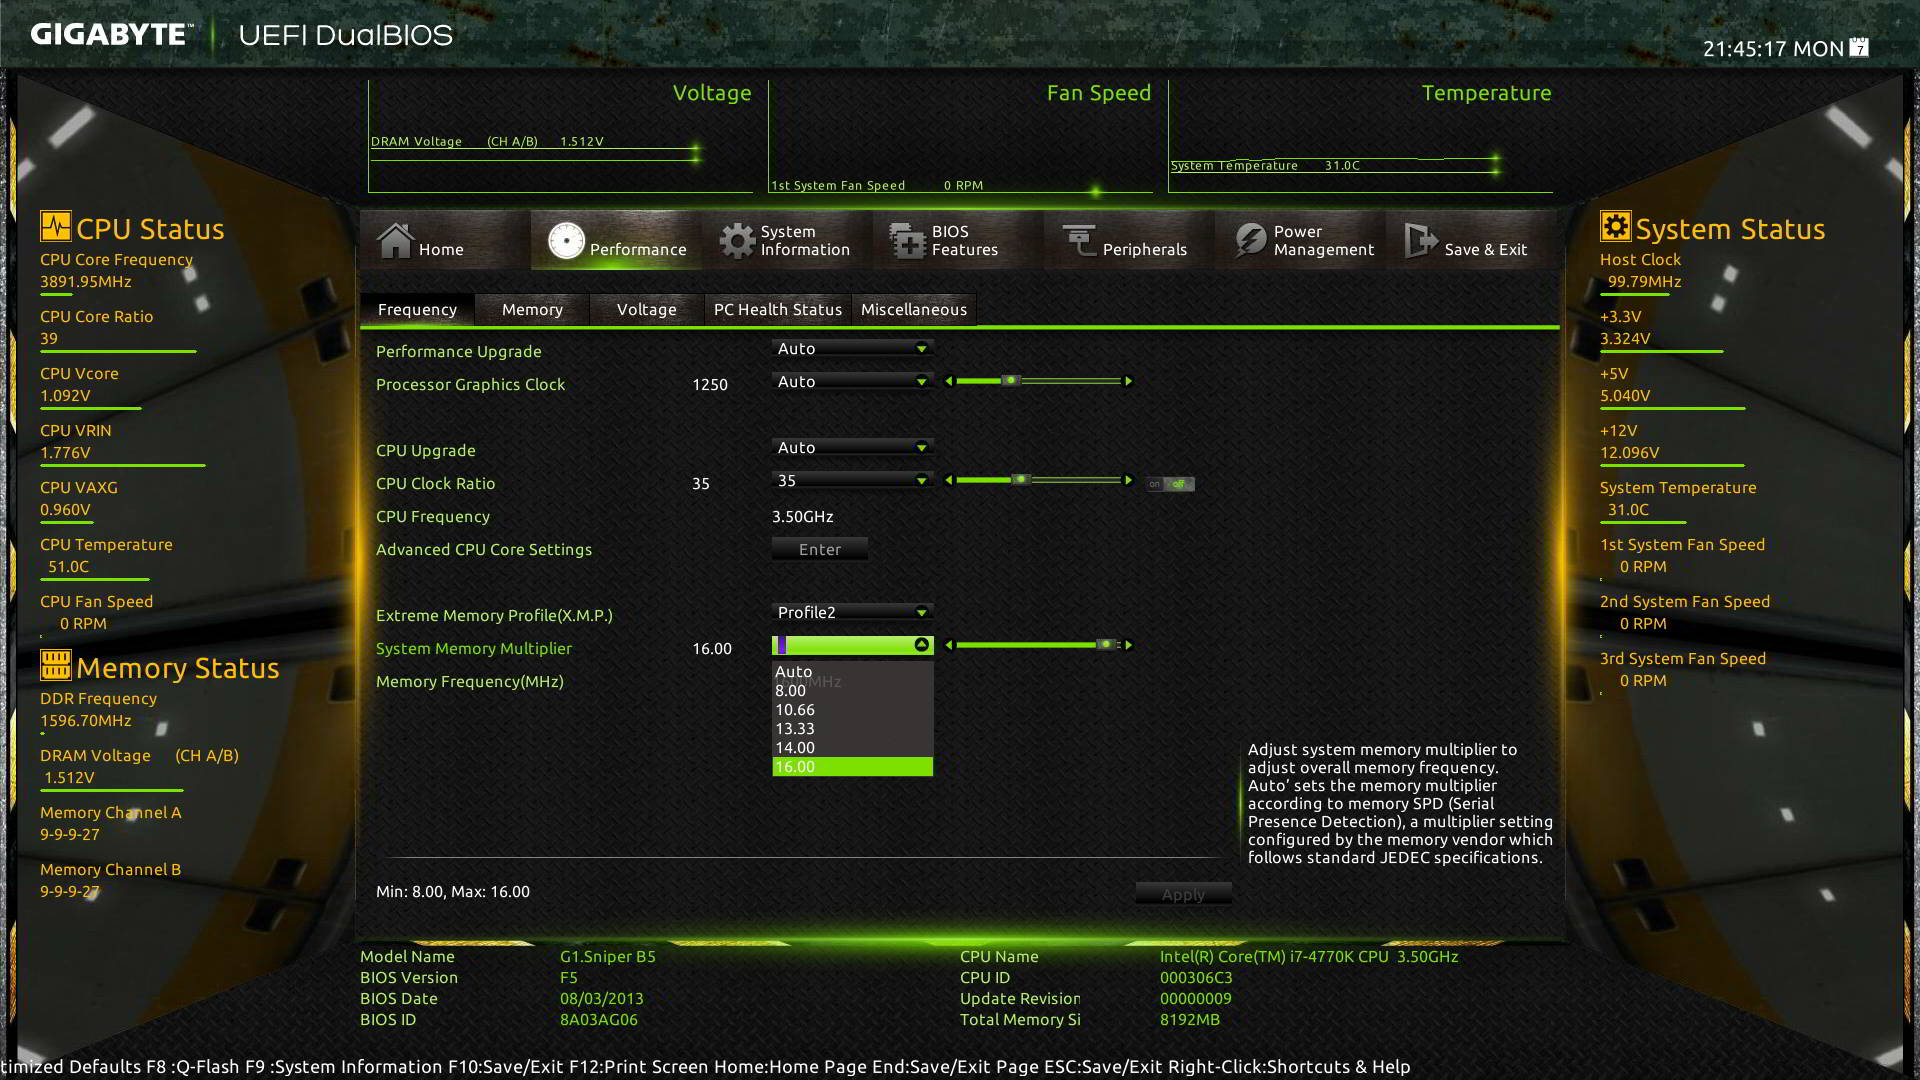1920x1080 pixels.
Task: Toggle the CPU Clock Ratio on/off switch
Action: pyautogui.click(x=1170, y=484)
